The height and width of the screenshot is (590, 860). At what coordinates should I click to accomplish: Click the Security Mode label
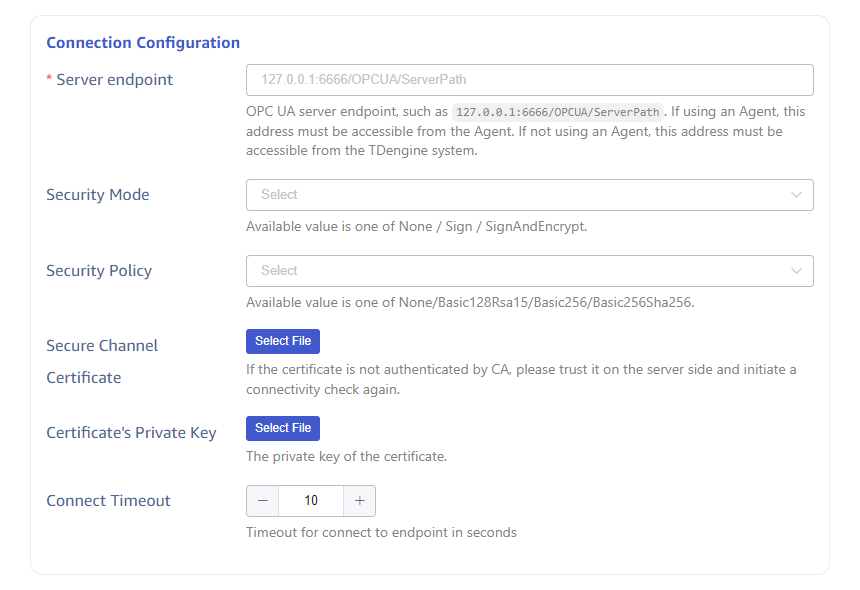(98, 195)
